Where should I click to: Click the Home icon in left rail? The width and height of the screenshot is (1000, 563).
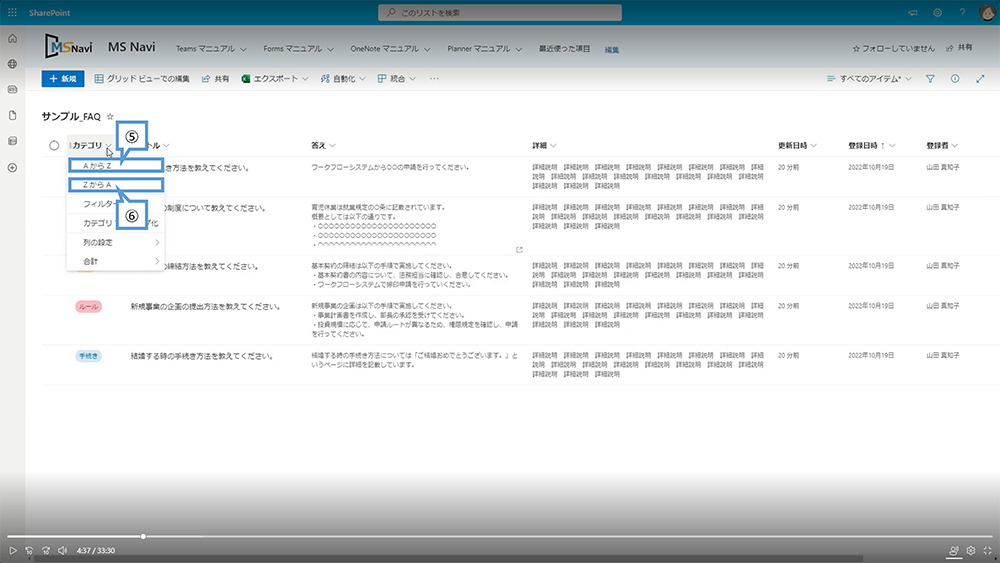pos(12,39)
